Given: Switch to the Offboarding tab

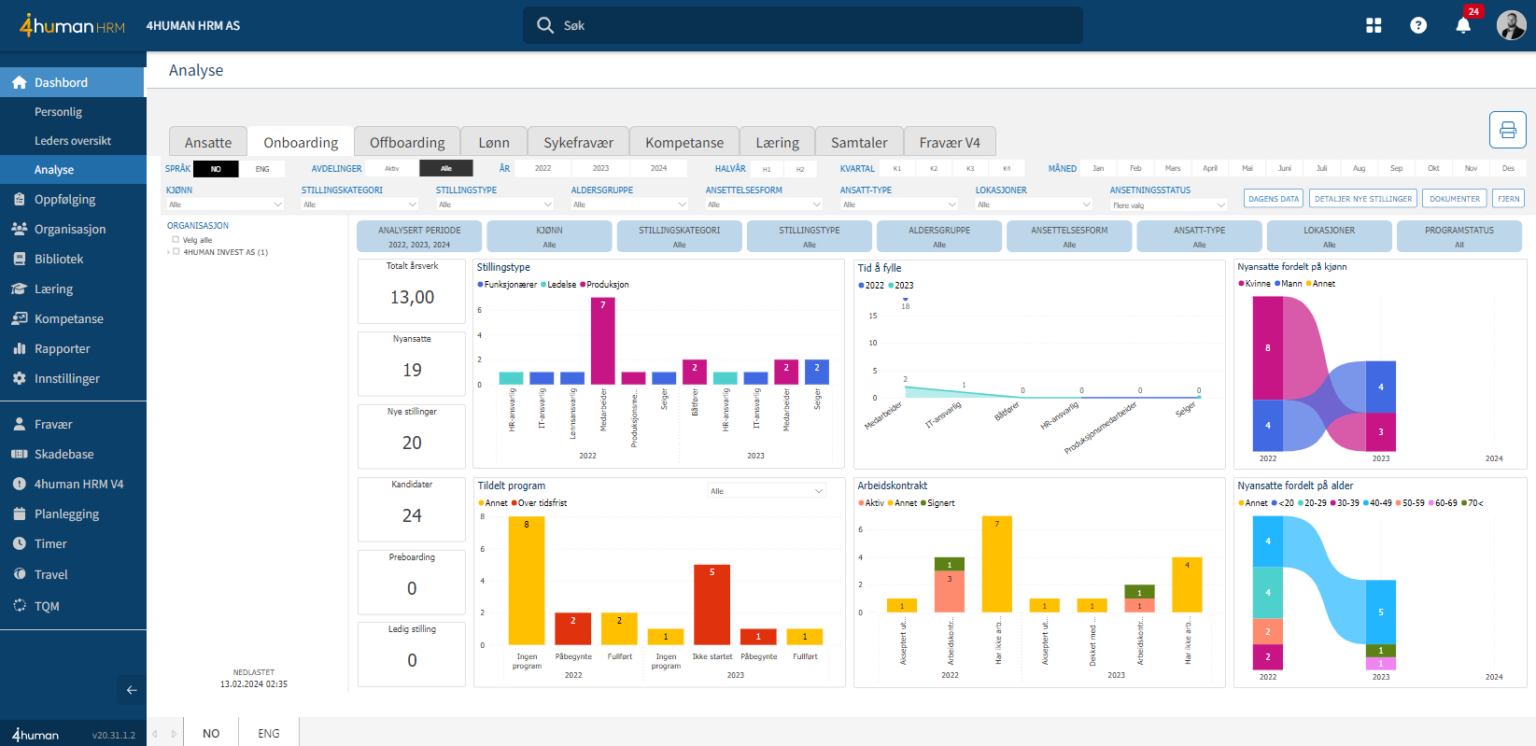Looking at the screenshot, I should (x=406, y=143).
